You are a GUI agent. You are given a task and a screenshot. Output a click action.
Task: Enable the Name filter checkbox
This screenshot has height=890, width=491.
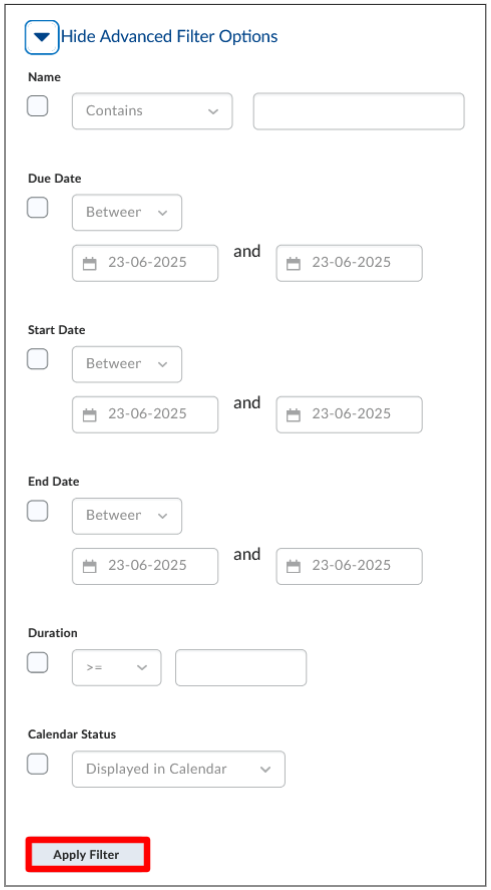[x=37, y=106]
